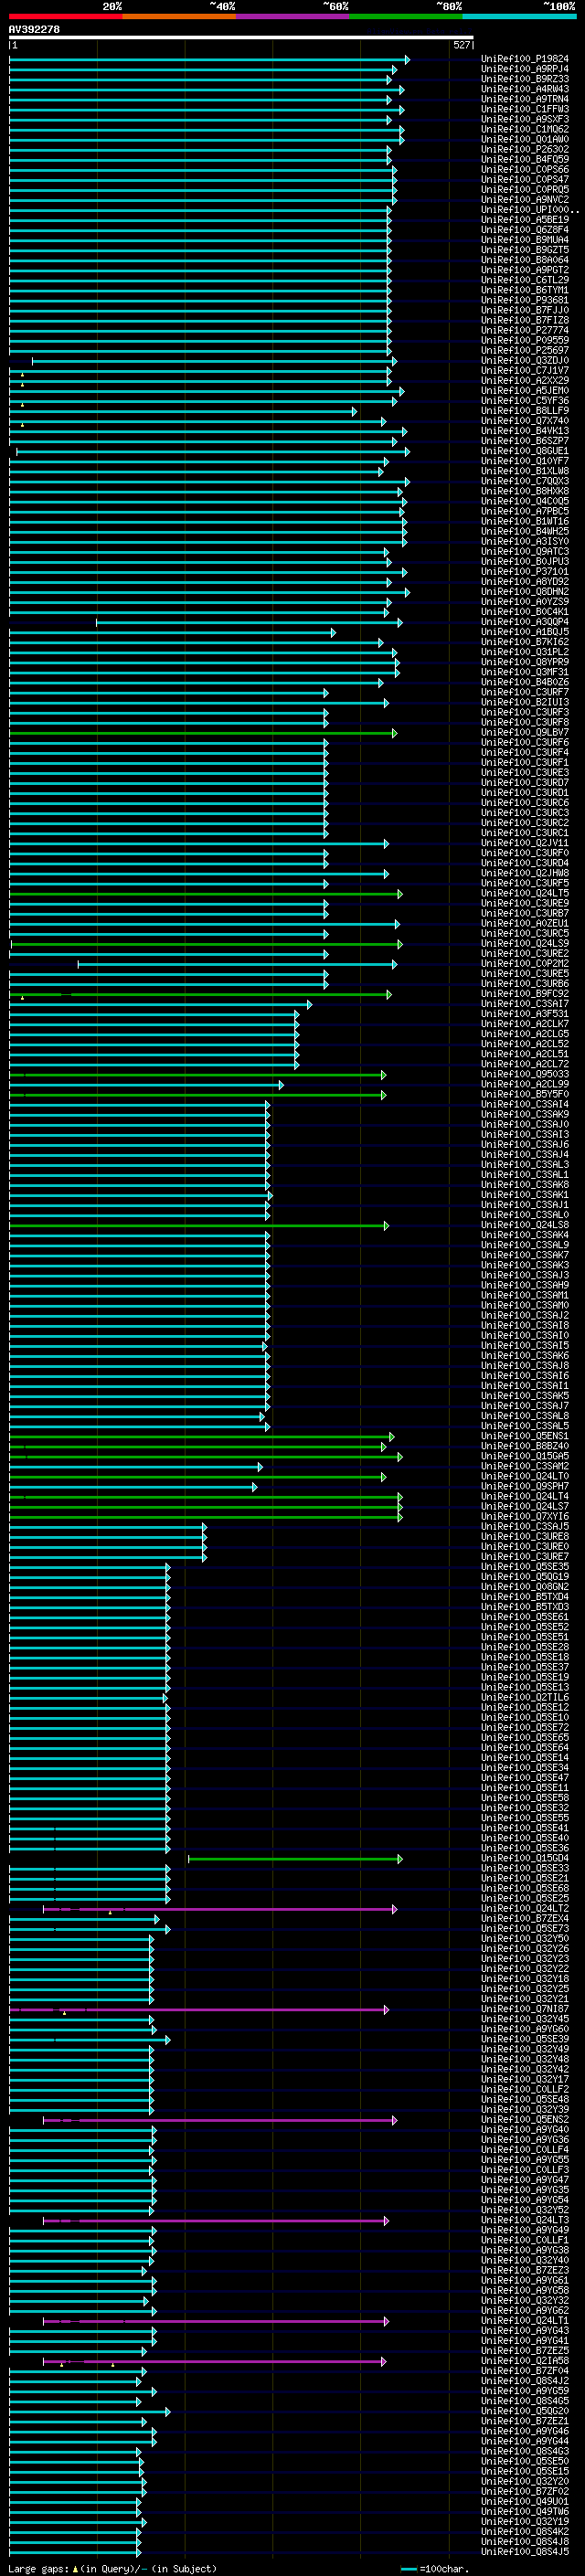
Task: Open hit UniRef100_B6TYM1
Action: [524, 290]
